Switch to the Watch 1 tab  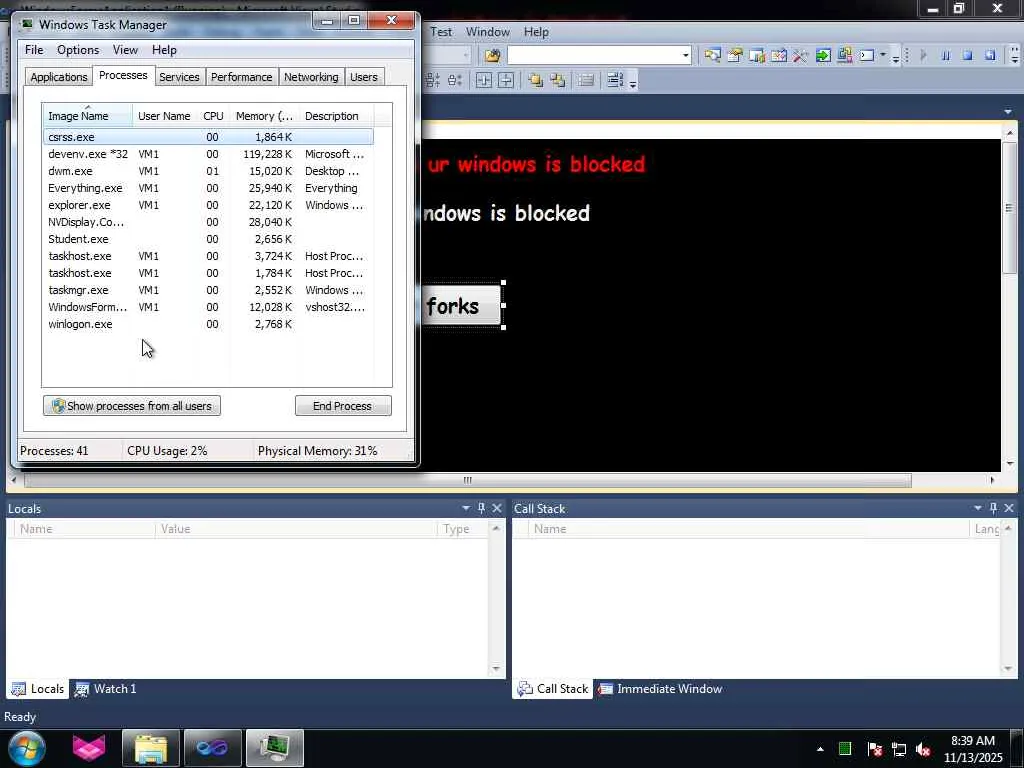pos(106,689)
